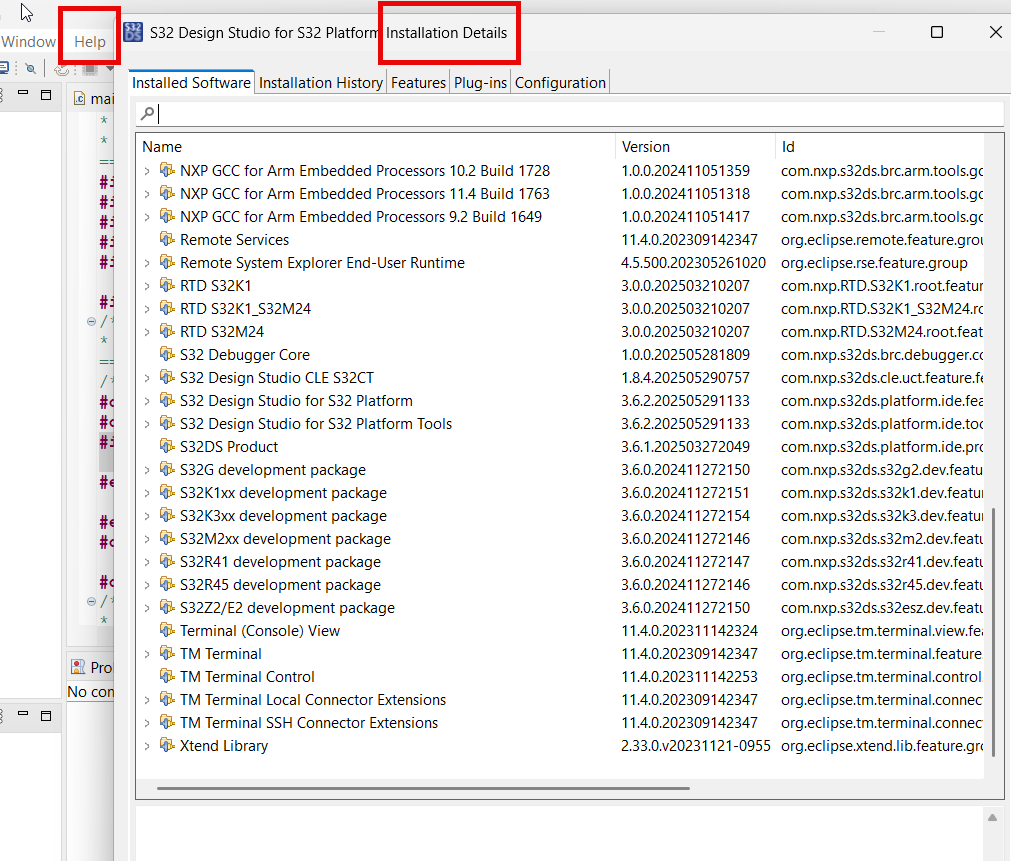1011x861 pixels.
Task: Expand NXP GCC 10.2 Build 1728 entry
Action: pos(147,171)
